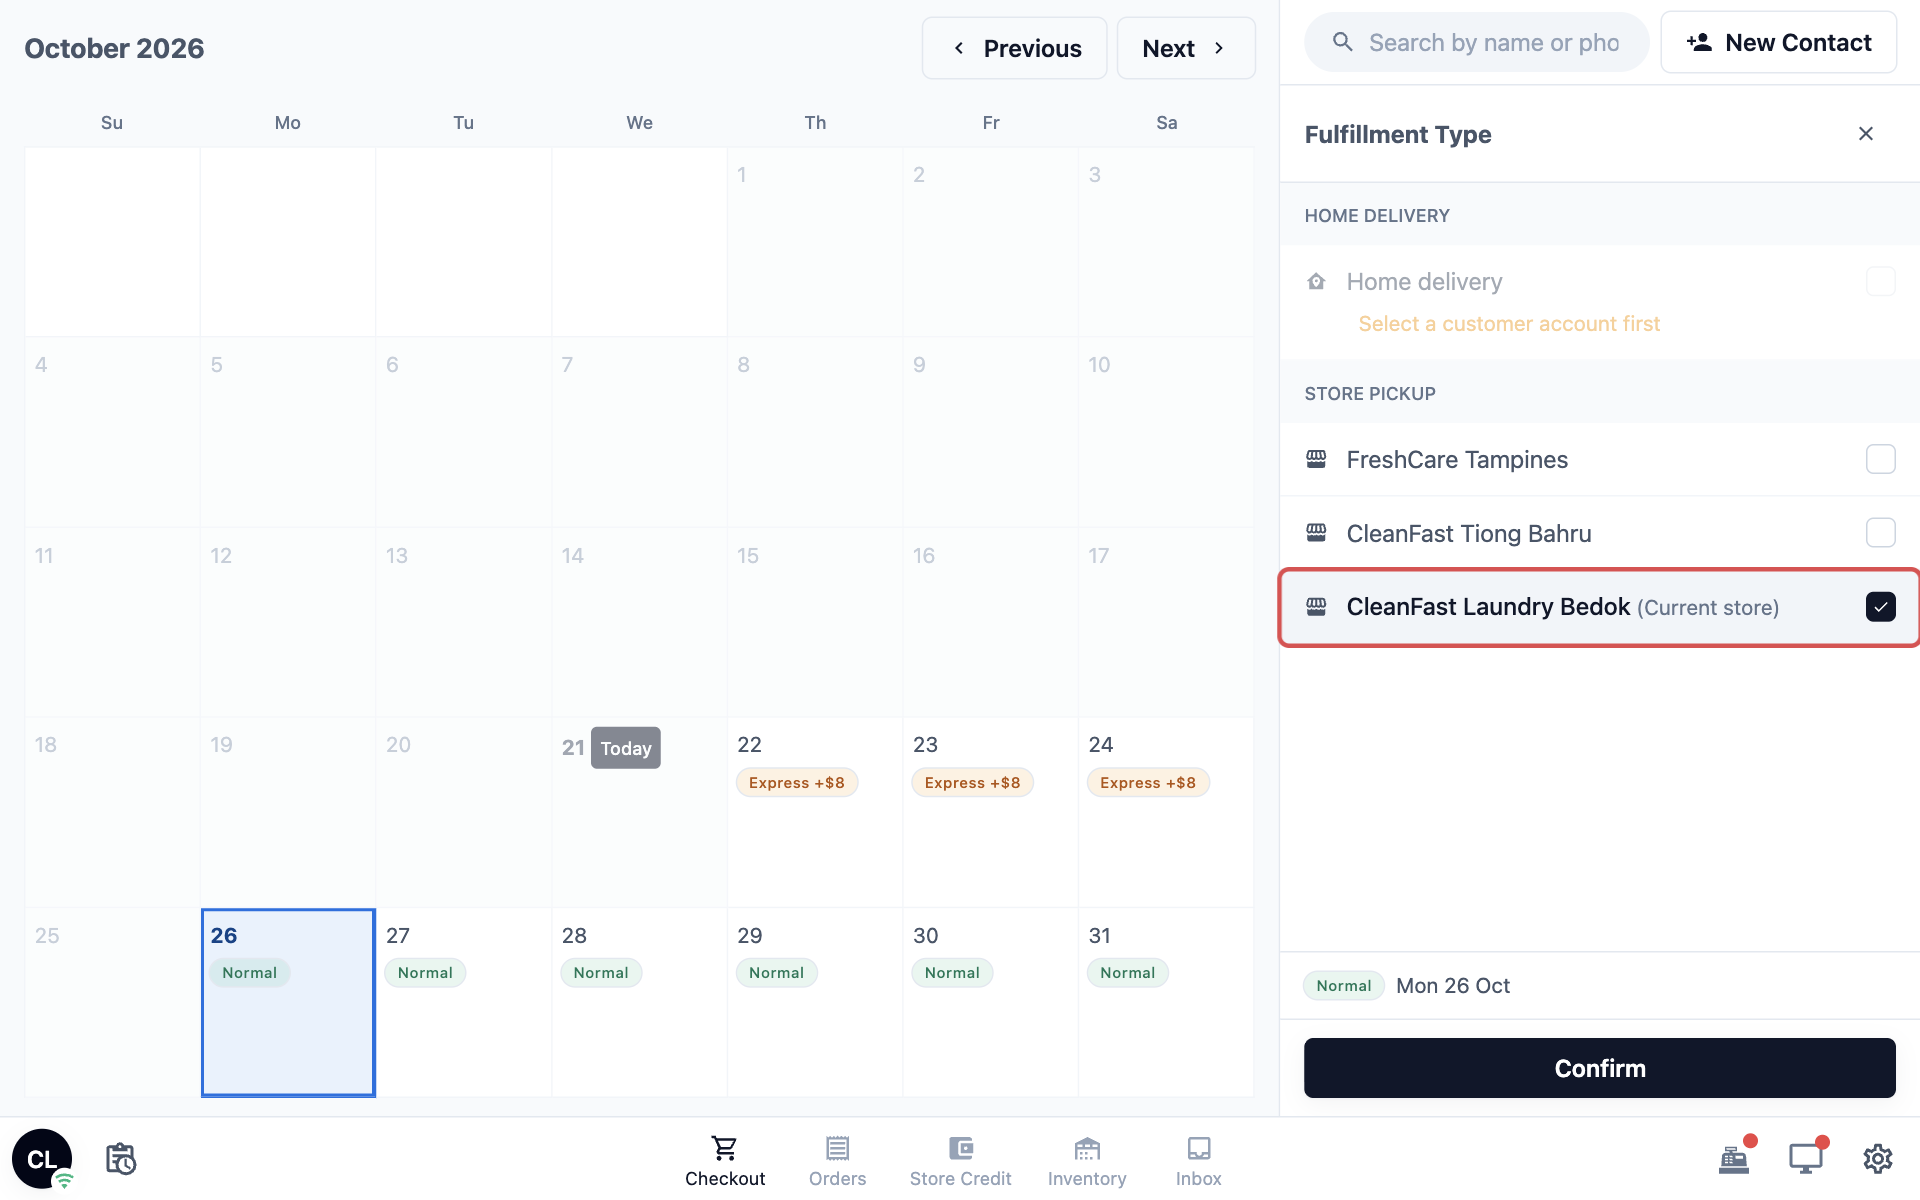Go to the Previous month
1920x1200 pixels.
coord(1014,48)
